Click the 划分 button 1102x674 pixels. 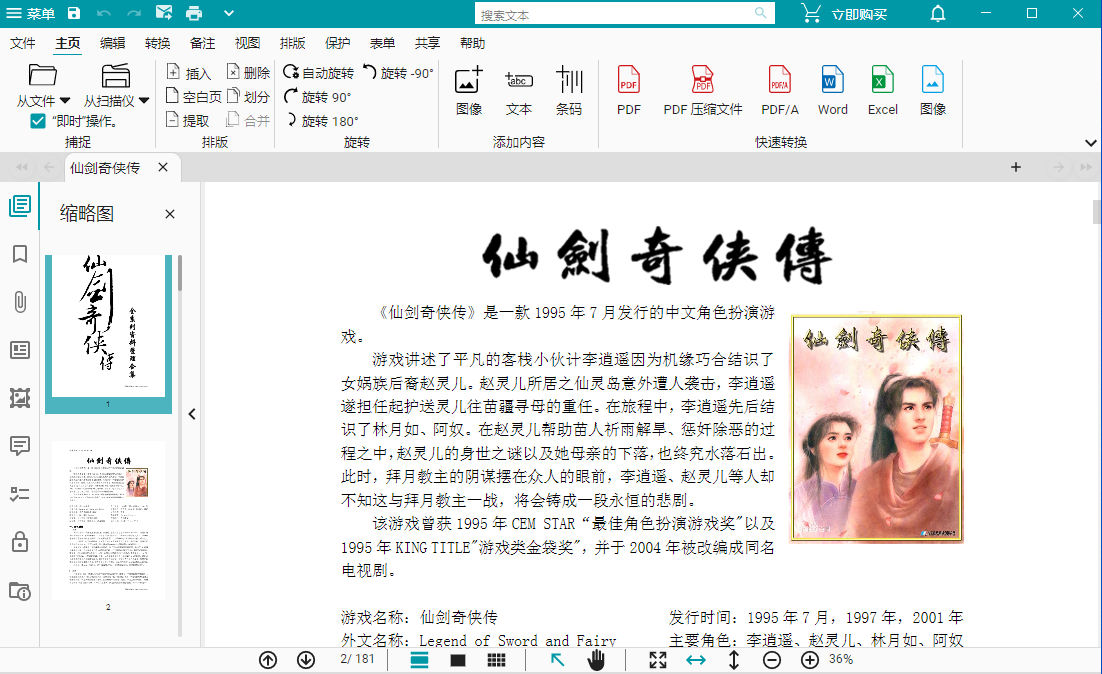click(x=249, y=97)
